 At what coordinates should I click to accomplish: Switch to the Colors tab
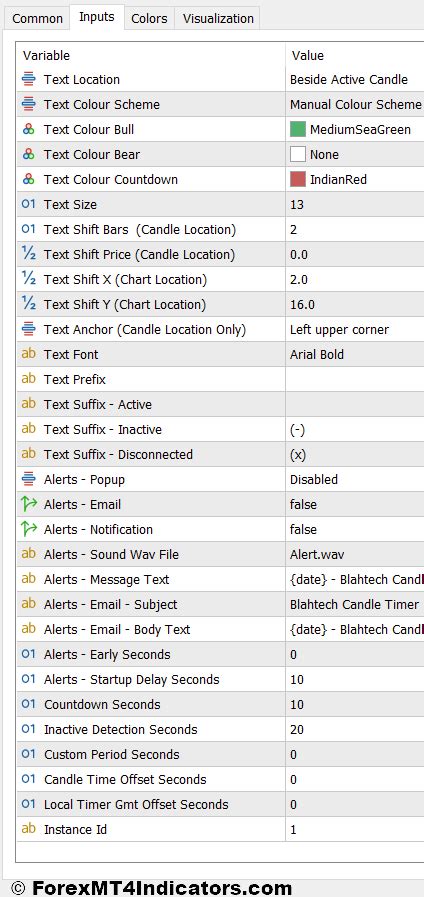(x=149, y=18)
